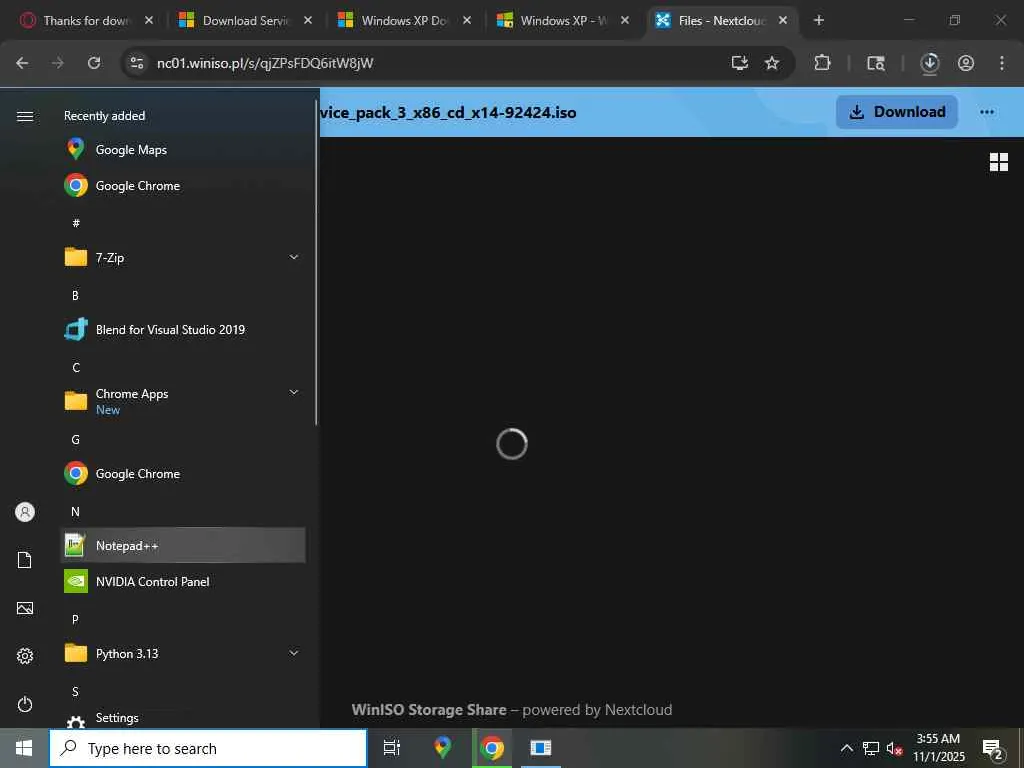Close the 'Thanks for down' tab
Image resolution: width=1024 pixels, height=768 pixels.
click(149, 20)
